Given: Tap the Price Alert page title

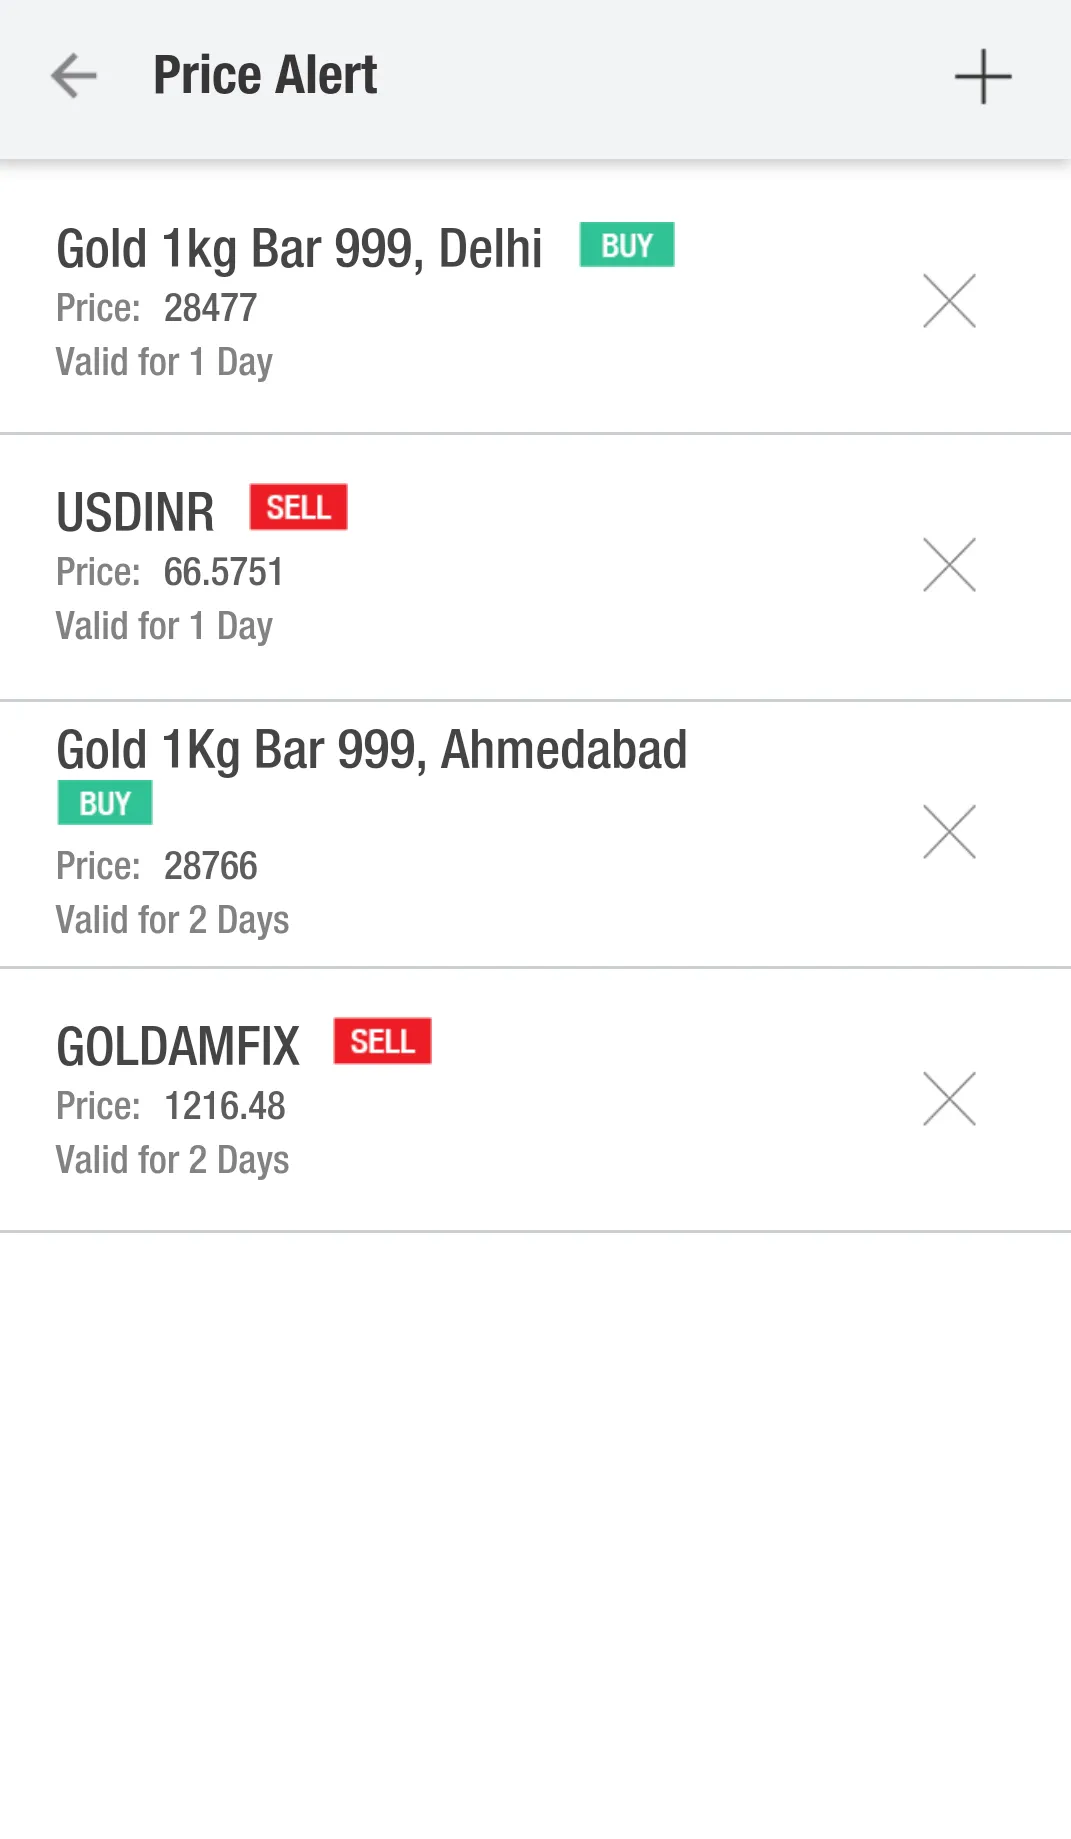Looking at the screenshot, I should (x=265, y=76).
